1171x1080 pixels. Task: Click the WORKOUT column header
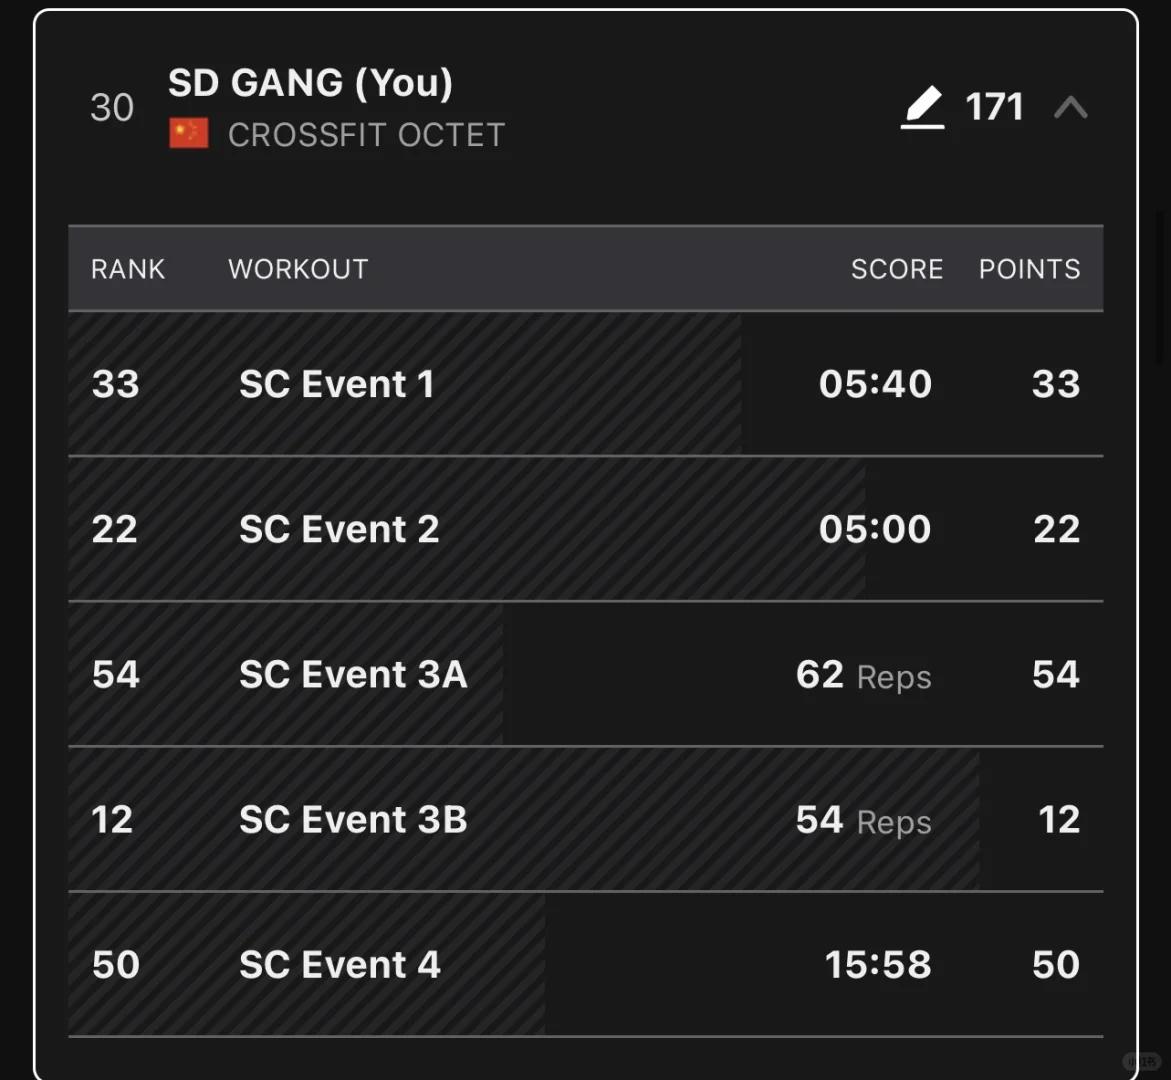click(x=298, y=269)
